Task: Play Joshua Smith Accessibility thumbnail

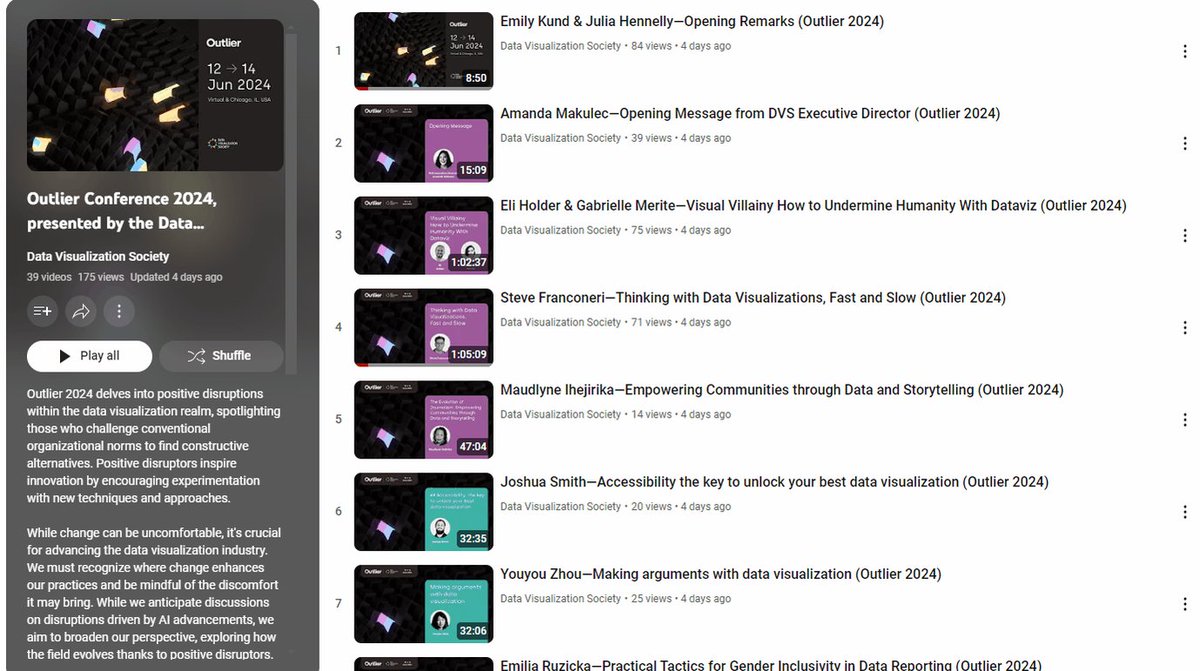Action: [x=424, y=511]
